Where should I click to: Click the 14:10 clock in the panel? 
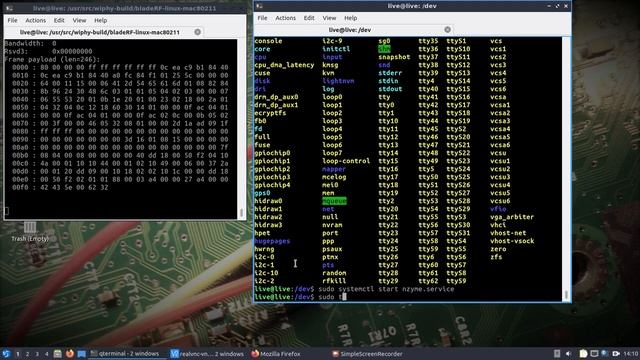[x=631, y=353]
